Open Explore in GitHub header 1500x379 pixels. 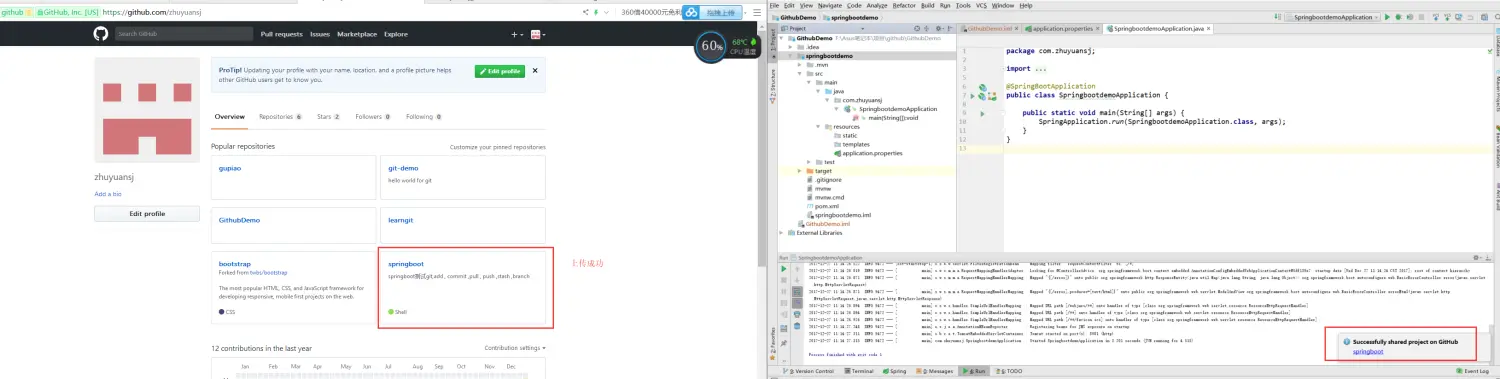[396, 34]
